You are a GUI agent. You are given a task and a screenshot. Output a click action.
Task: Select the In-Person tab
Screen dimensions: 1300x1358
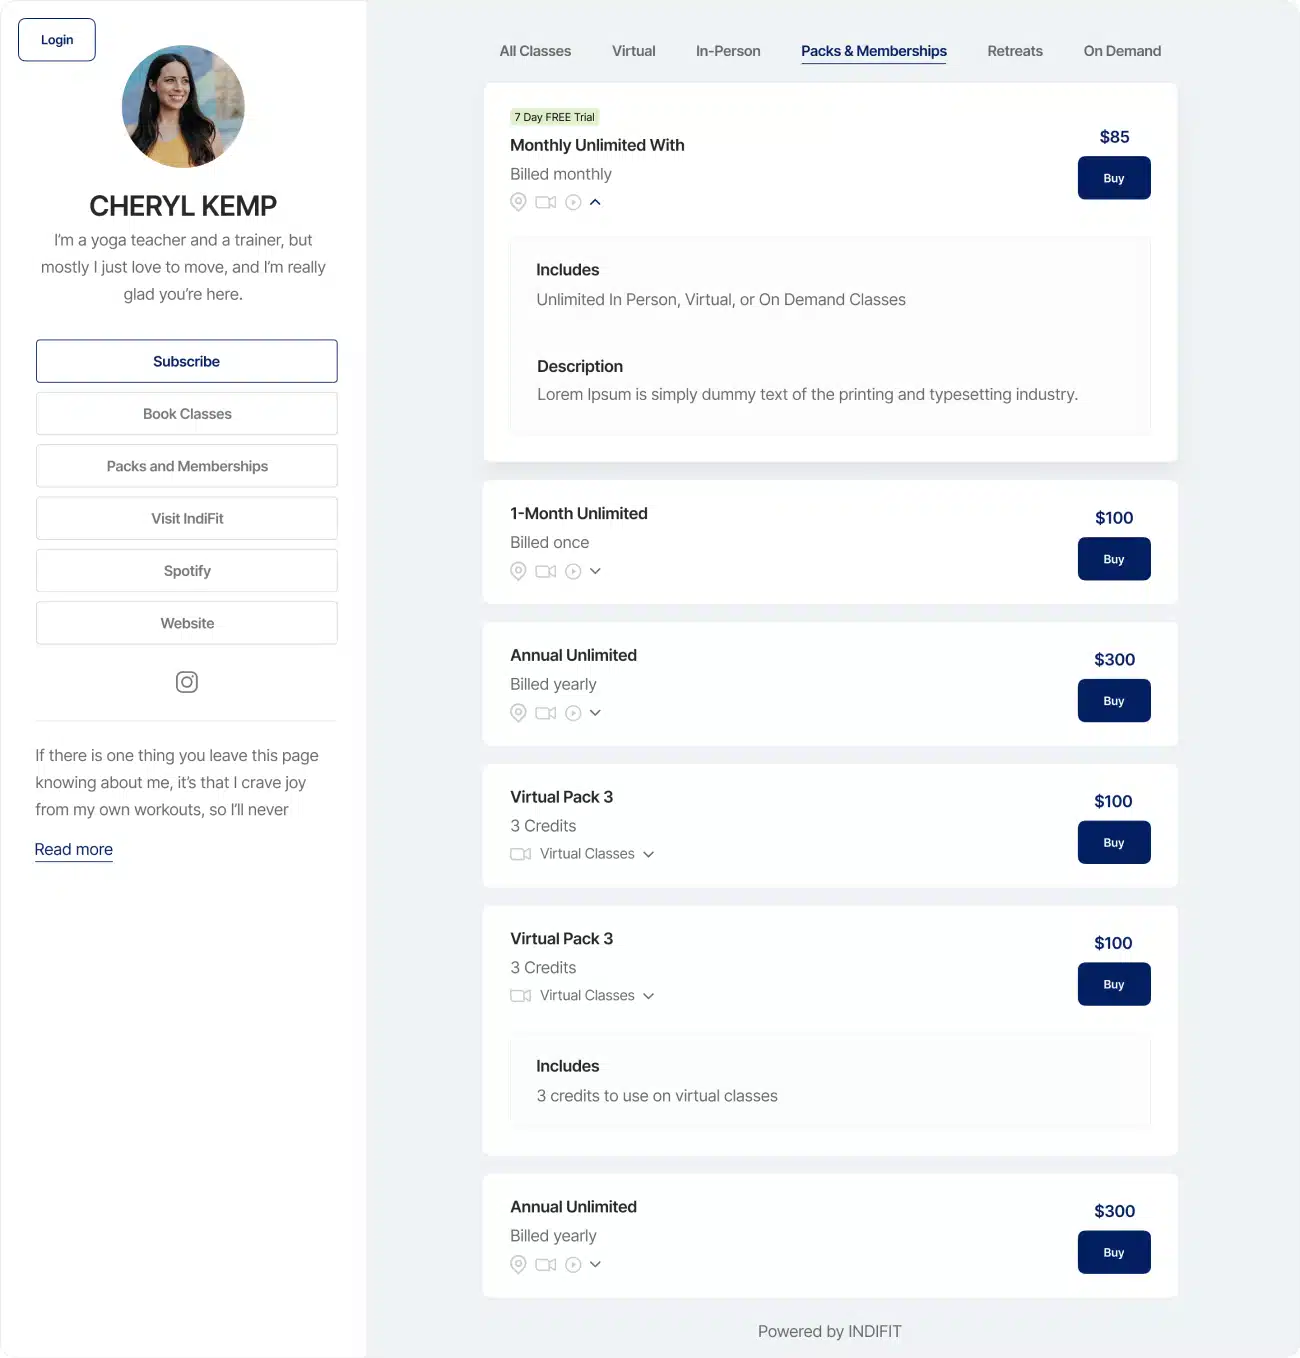click(x=727, y=51)
